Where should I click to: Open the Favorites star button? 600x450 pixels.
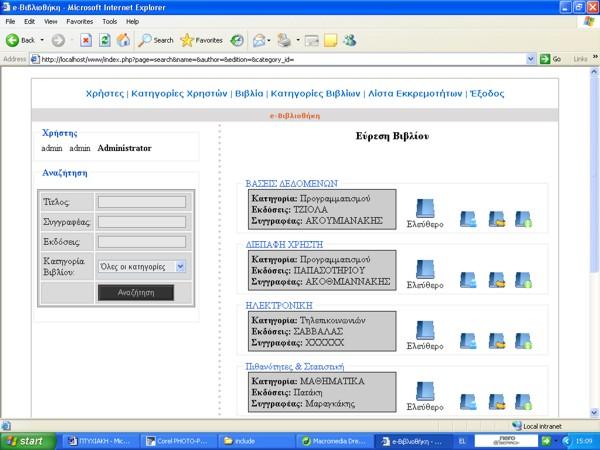(x=202, y=40)
